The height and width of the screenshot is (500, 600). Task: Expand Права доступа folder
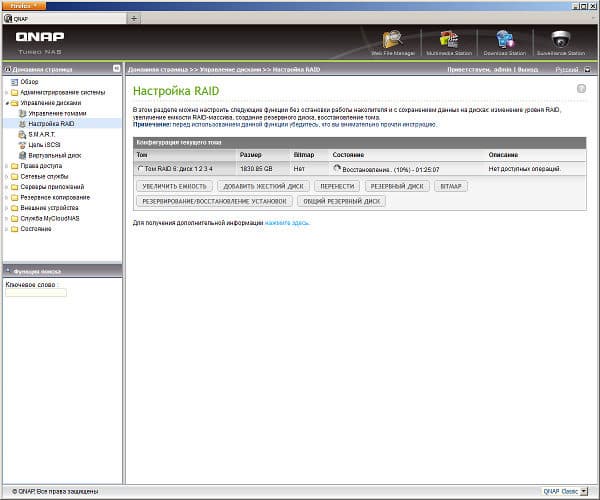point(7,166)
